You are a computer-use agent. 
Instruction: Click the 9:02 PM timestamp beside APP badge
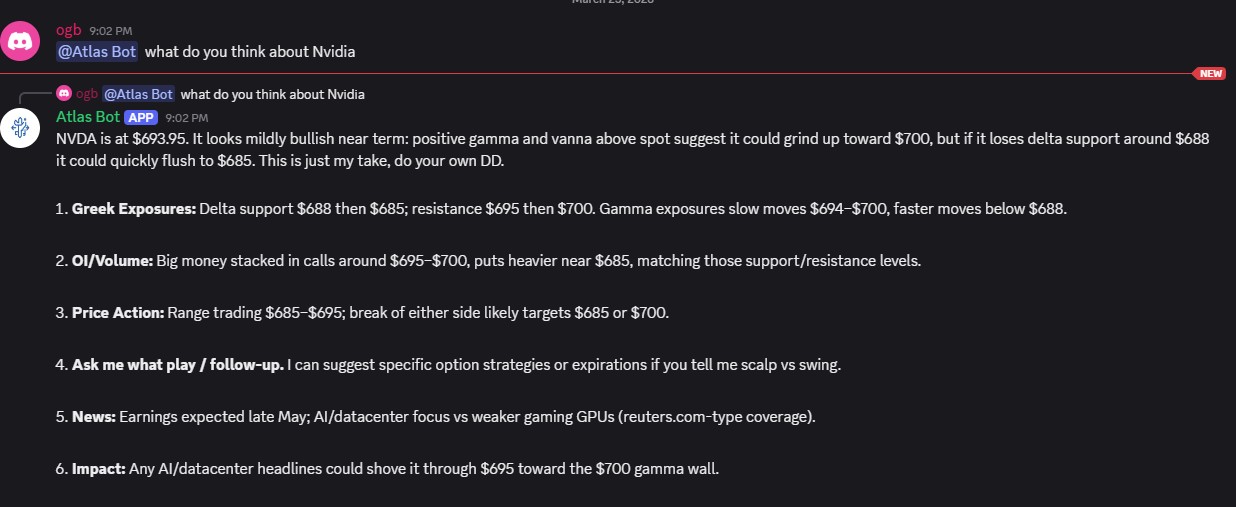[x=186, y=118]
